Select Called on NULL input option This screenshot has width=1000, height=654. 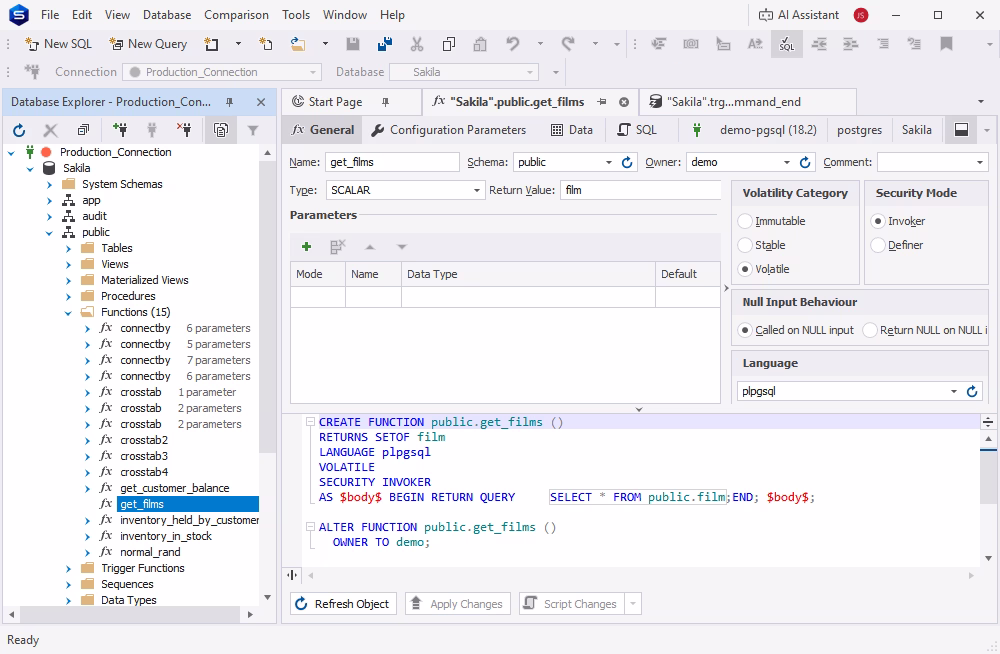(795, 330)
